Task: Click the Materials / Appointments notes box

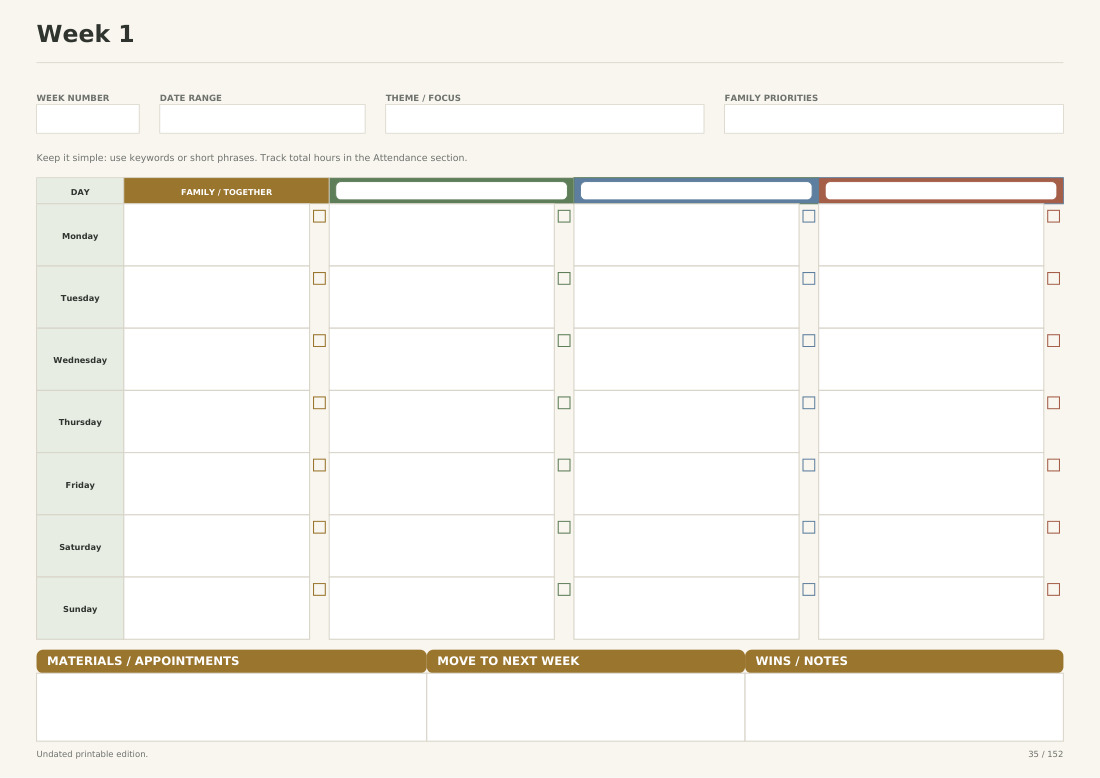Action: 232,707
